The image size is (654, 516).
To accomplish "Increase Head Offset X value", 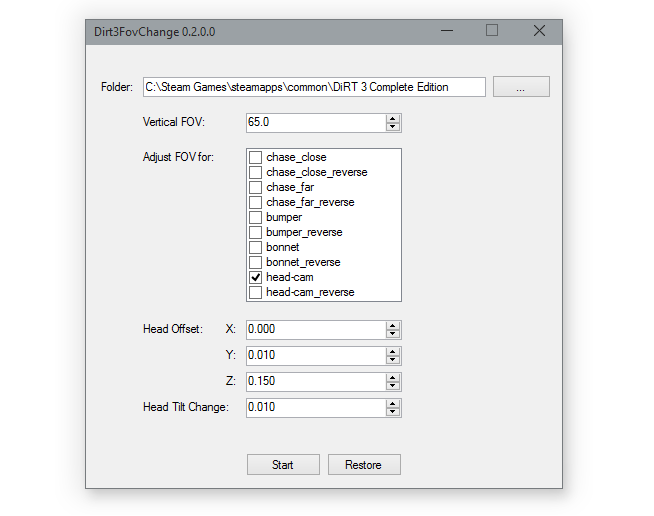I will pos(392,326).
